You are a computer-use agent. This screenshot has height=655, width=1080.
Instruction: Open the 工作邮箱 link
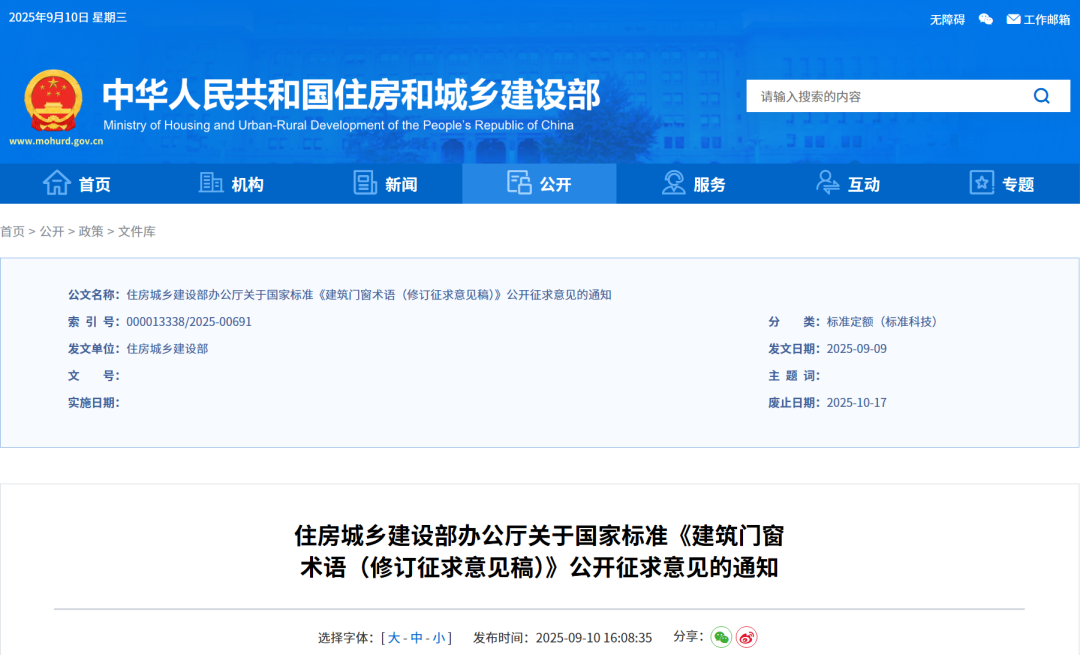click(1046, 20)
